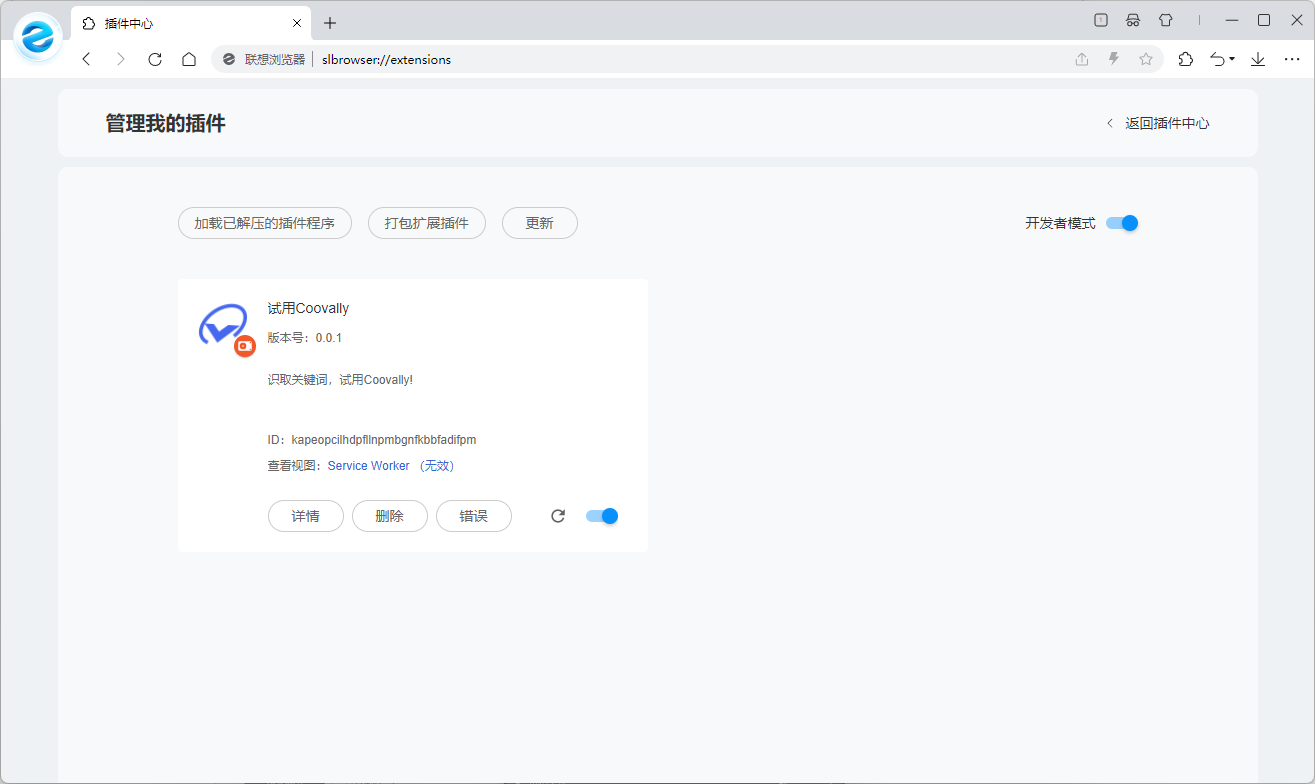
Task: Click the 版本号：0.0.1 text
Action: tap(305, 338)
